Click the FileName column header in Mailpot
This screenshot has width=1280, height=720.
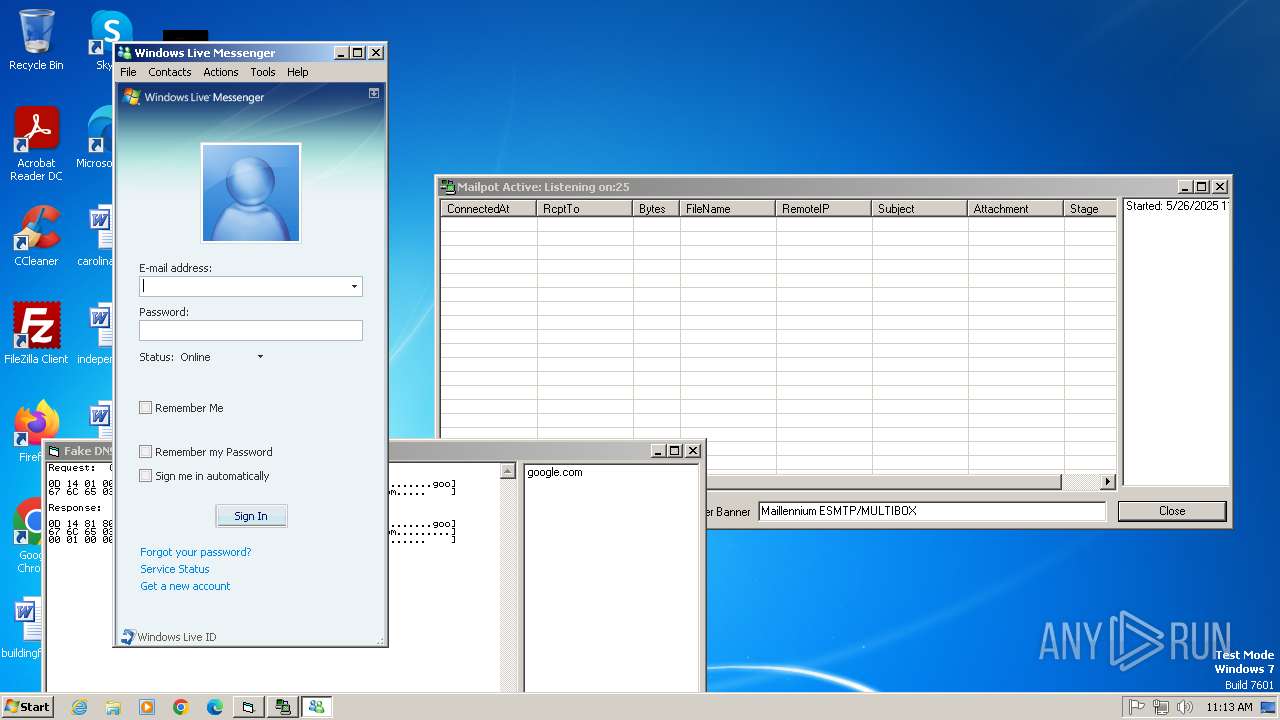point(728,209)
